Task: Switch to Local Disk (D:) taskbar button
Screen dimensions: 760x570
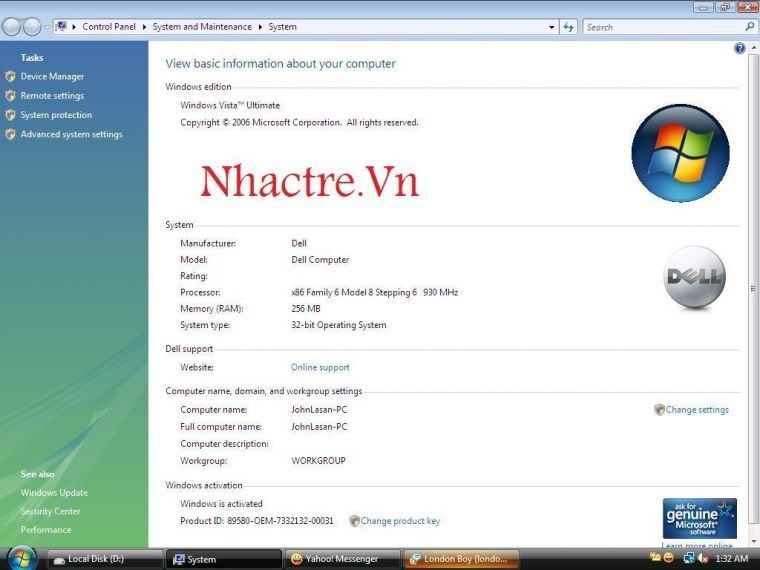Action: pyautogui.click(x=105, y=559)
